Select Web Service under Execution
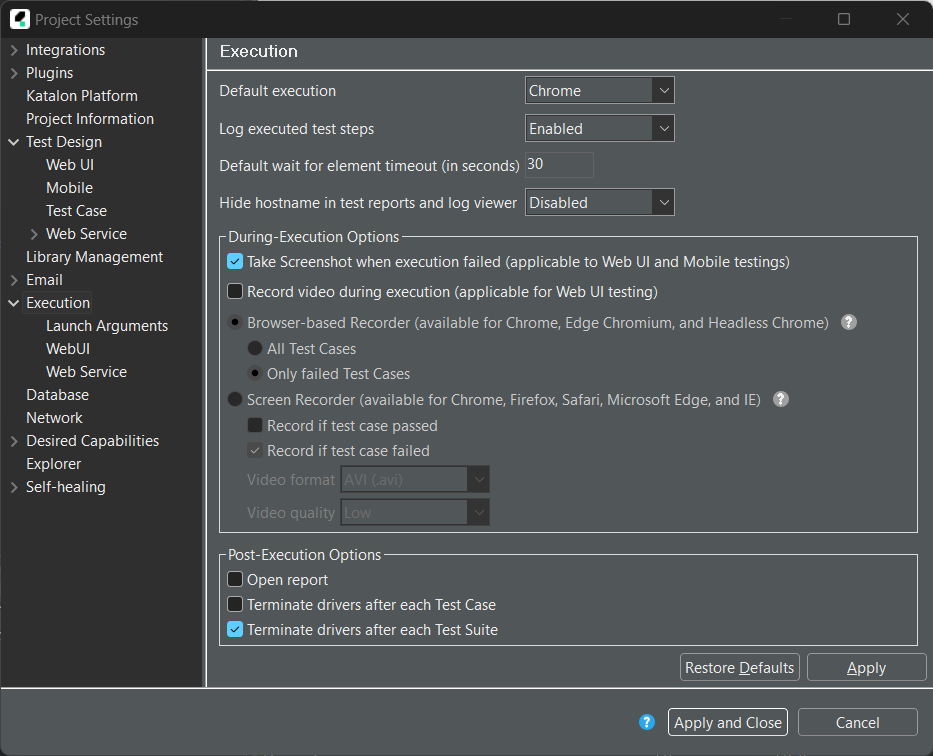933x756 pixels. 86,372
